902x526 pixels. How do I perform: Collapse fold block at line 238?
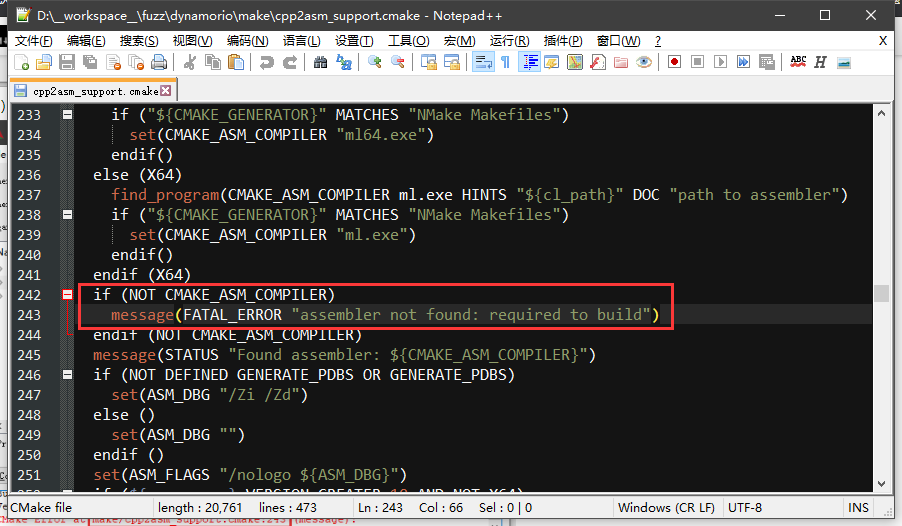click(67, 215)
